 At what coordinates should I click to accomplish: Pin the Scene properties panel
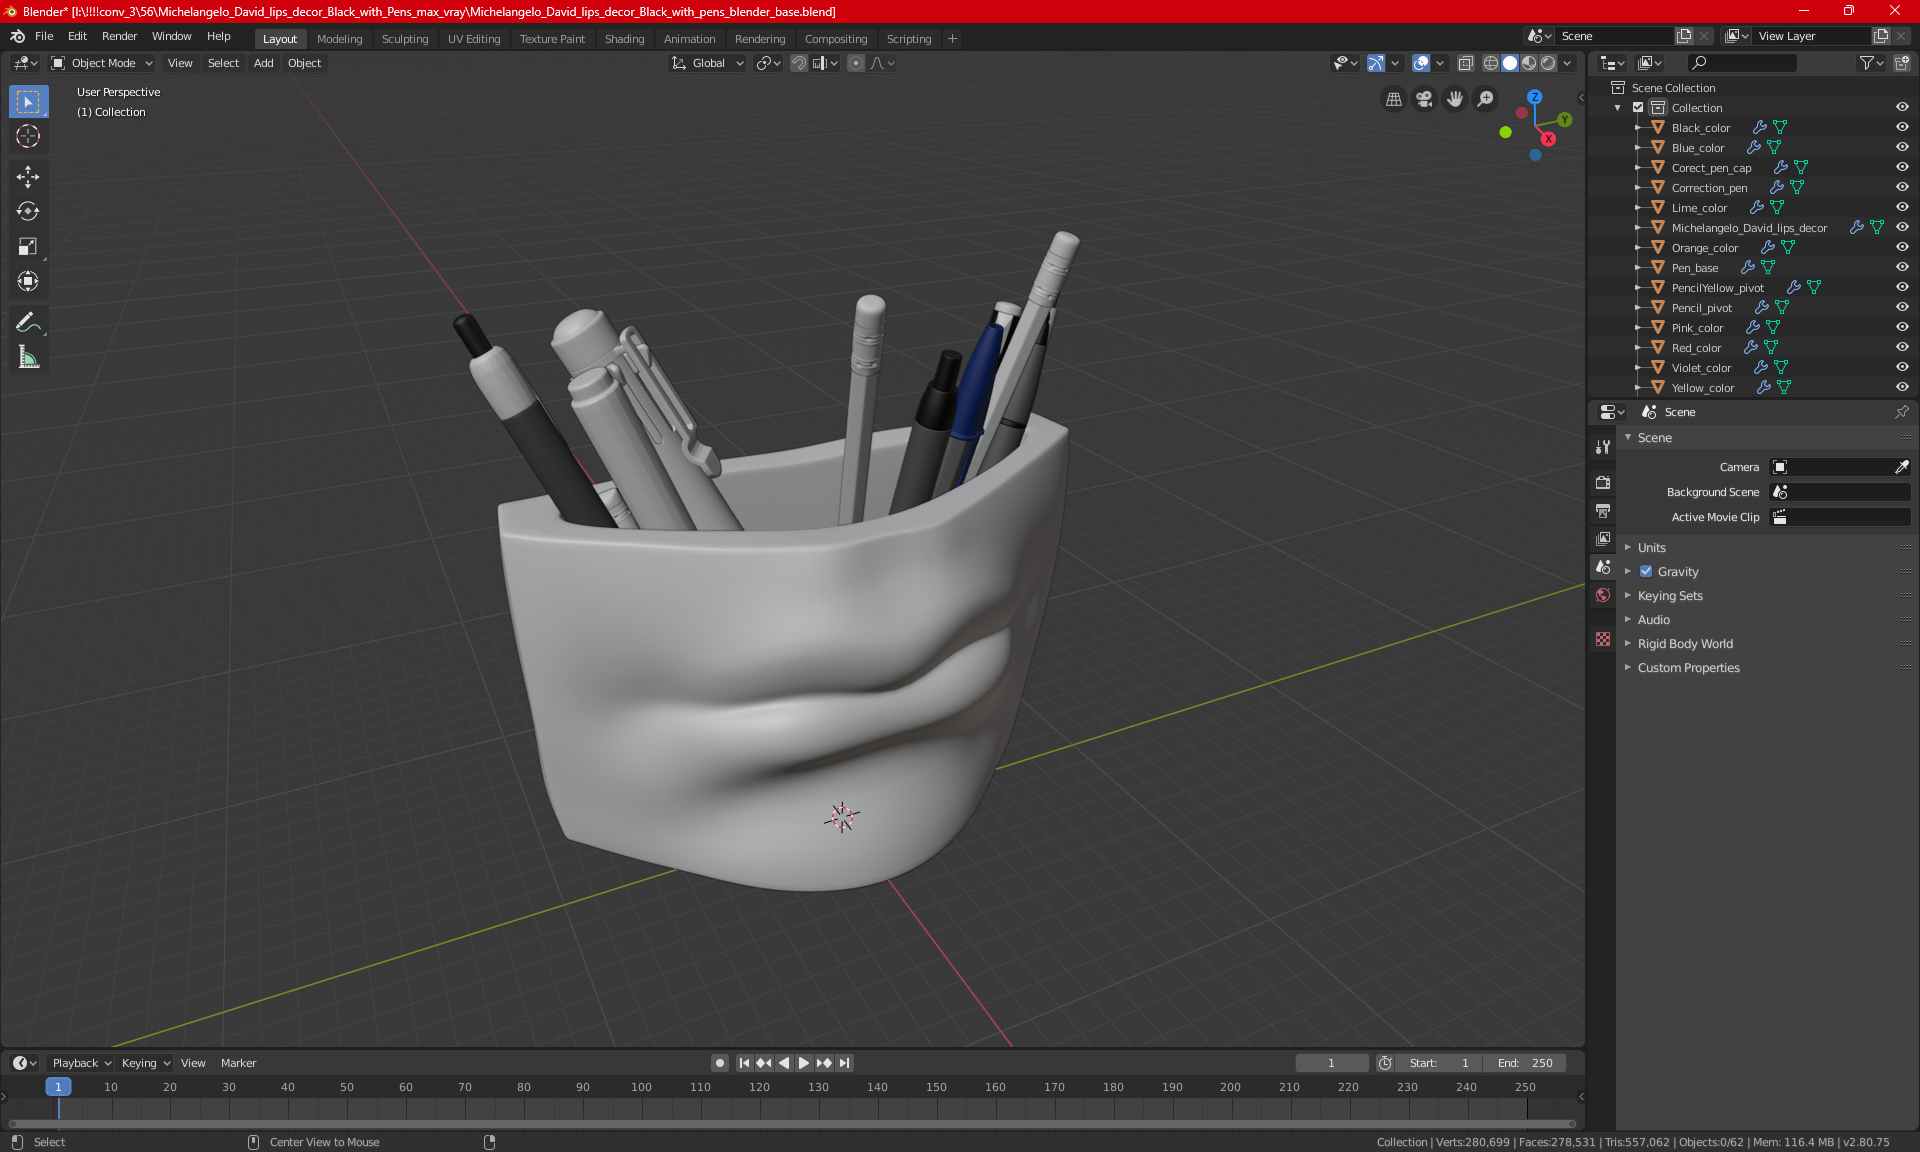pos(1901,412)
